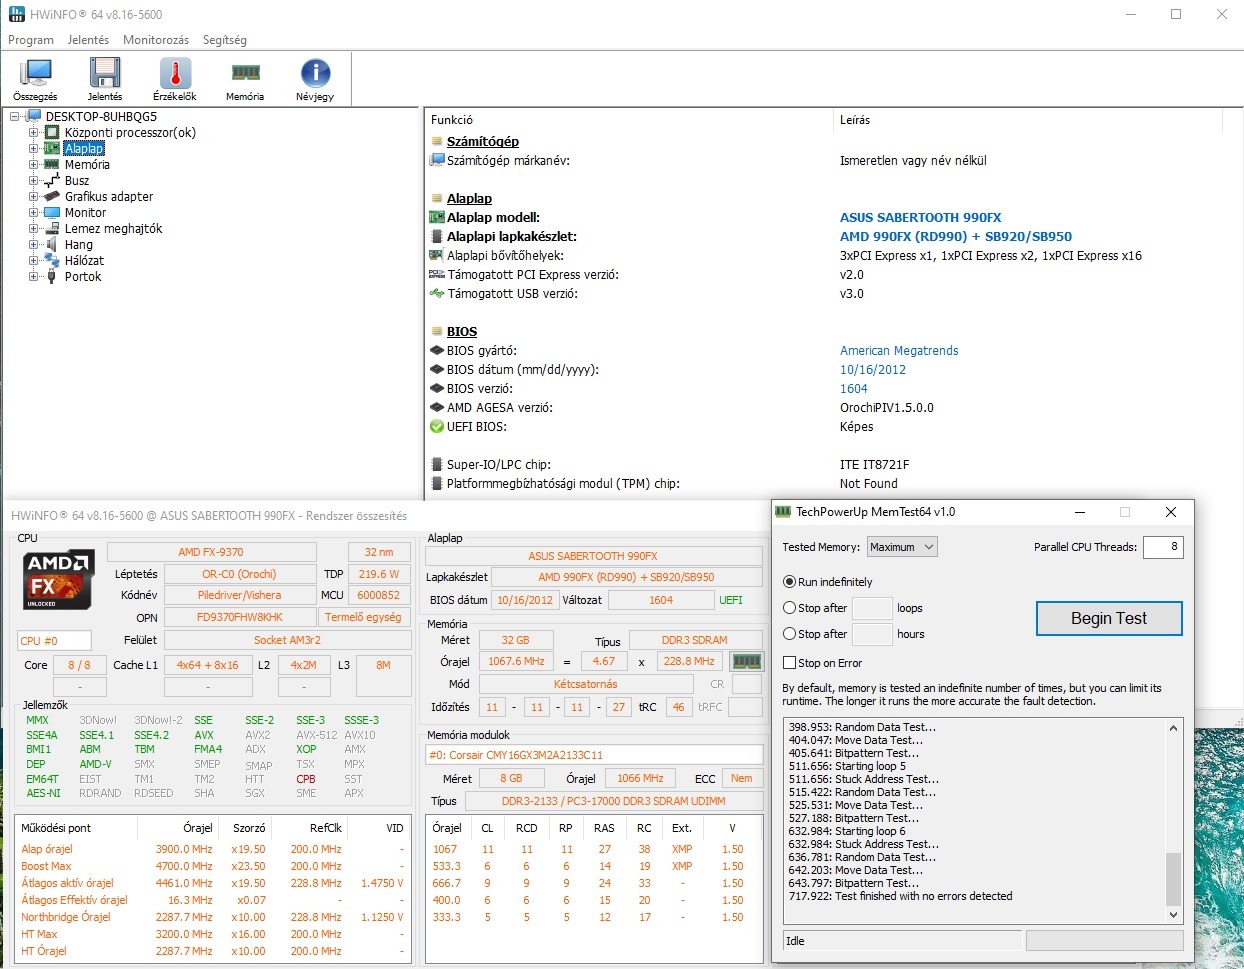Click the Számítógép márkanév row icon

click(x=436, y=160)
